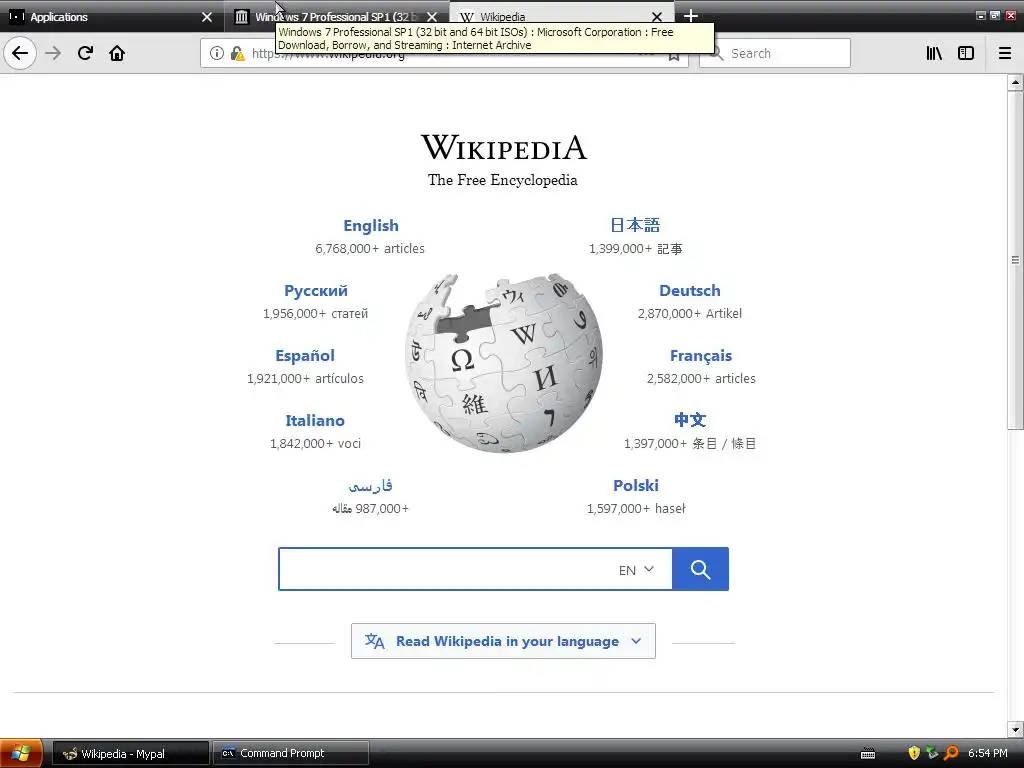
Task: Click the Windows Start button
Action: pos(21,753)
